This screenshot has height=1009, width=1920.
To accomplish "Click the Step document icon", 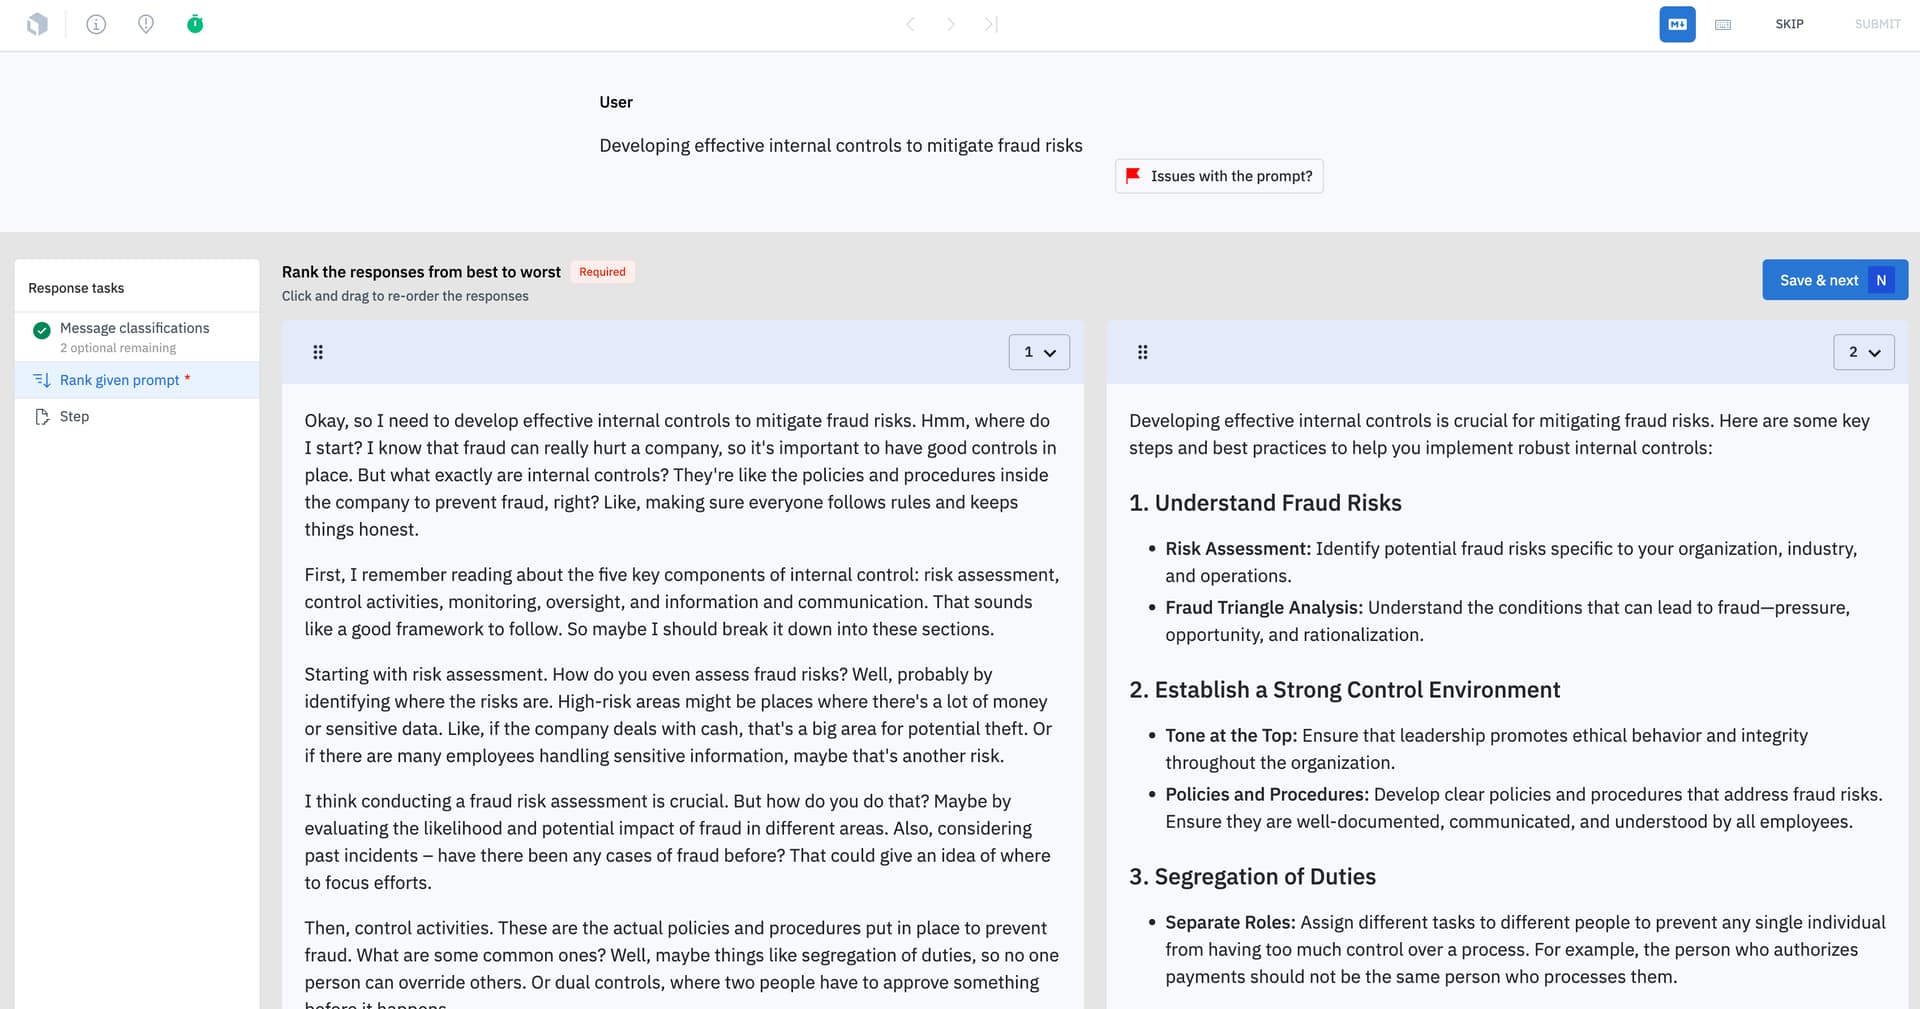I will click(x=42, y=416).
